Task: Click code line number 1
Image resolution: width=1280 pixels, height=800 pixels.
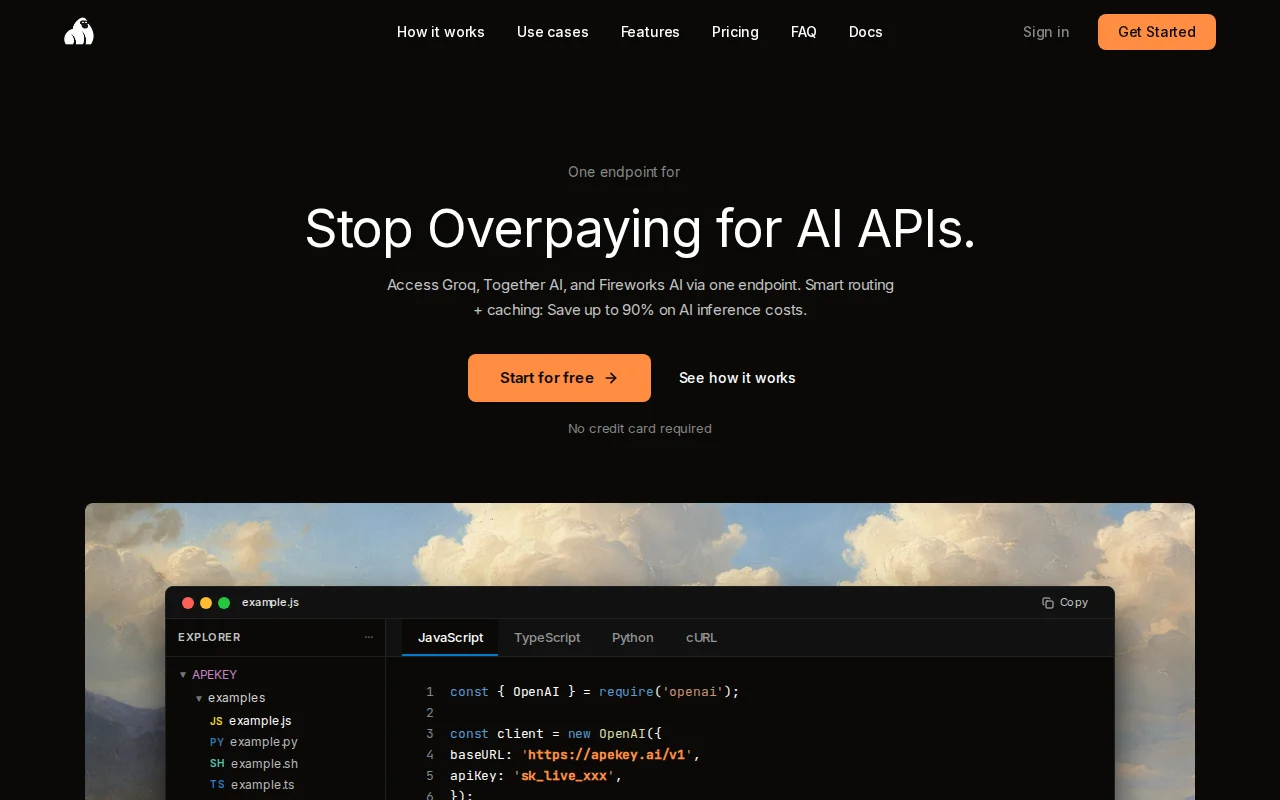Action: [x=430, y=692]
